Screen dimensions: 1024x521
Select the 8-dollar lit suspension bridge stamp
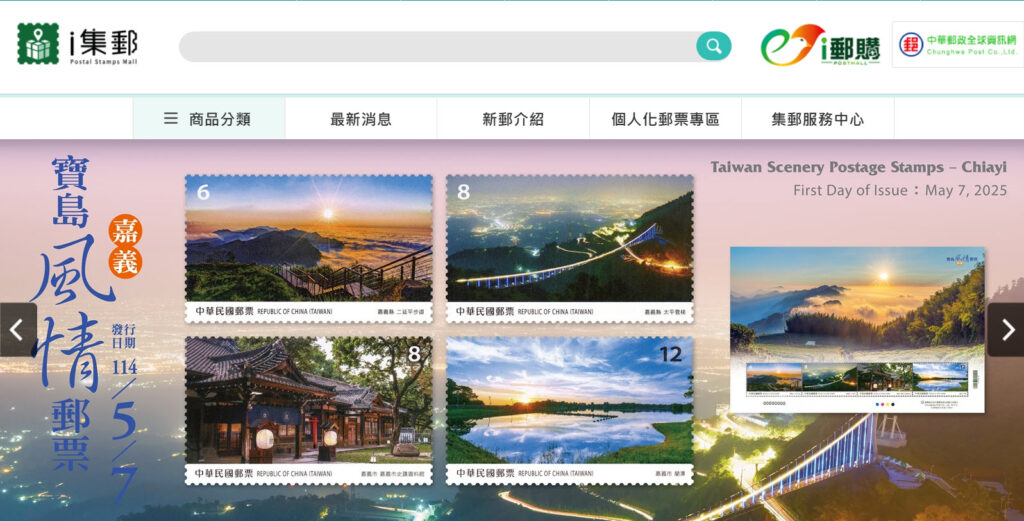click(569, 248)
